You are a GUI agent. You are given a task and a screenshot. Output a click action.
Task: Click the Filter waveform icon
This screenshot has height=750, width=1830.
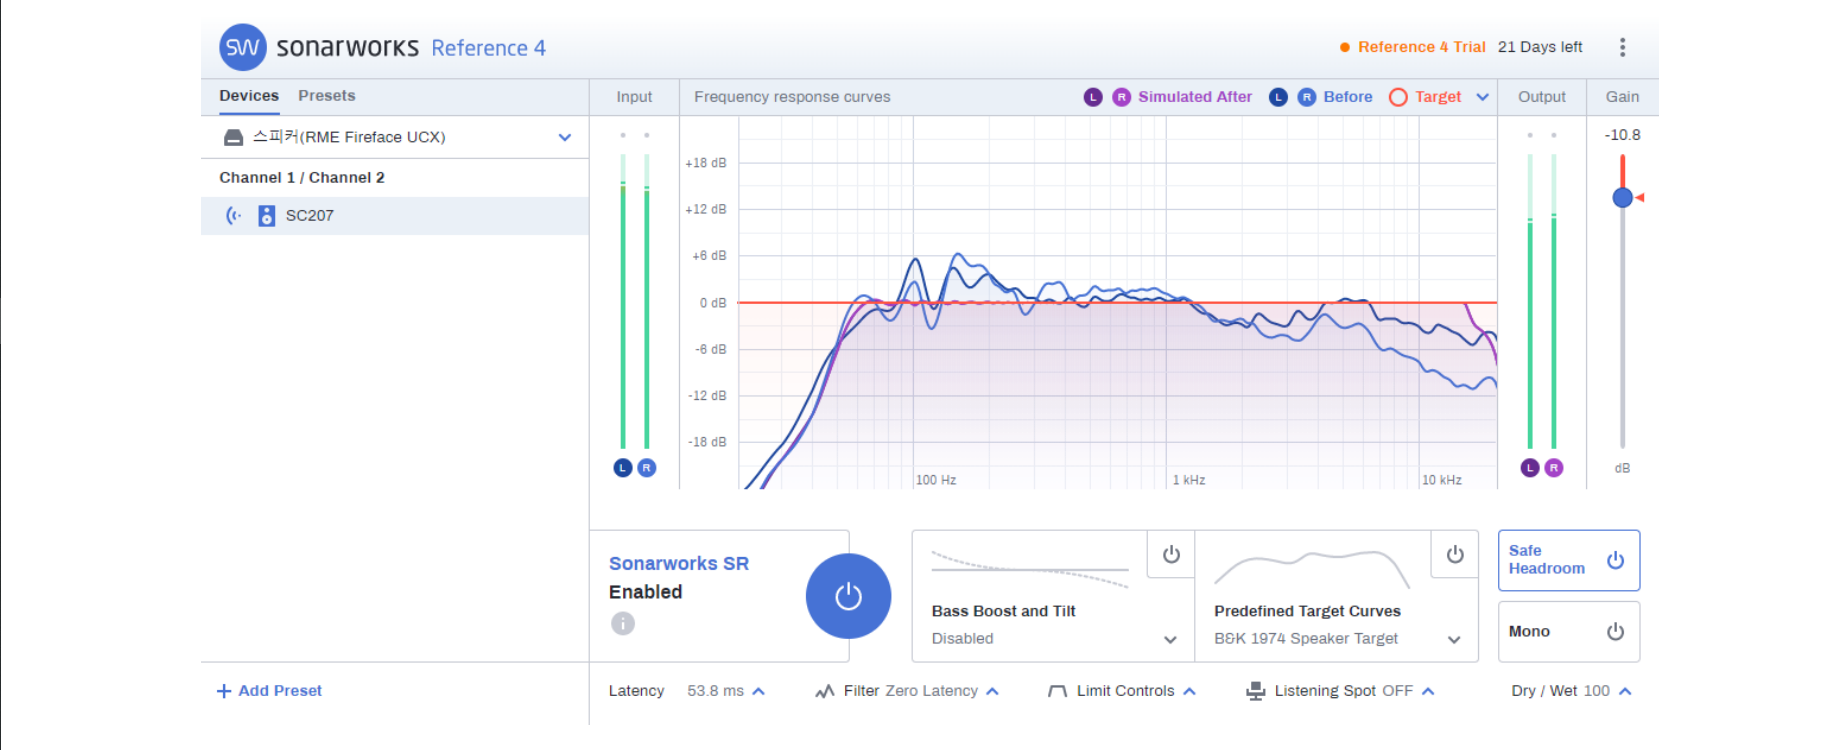click(825, 691)
